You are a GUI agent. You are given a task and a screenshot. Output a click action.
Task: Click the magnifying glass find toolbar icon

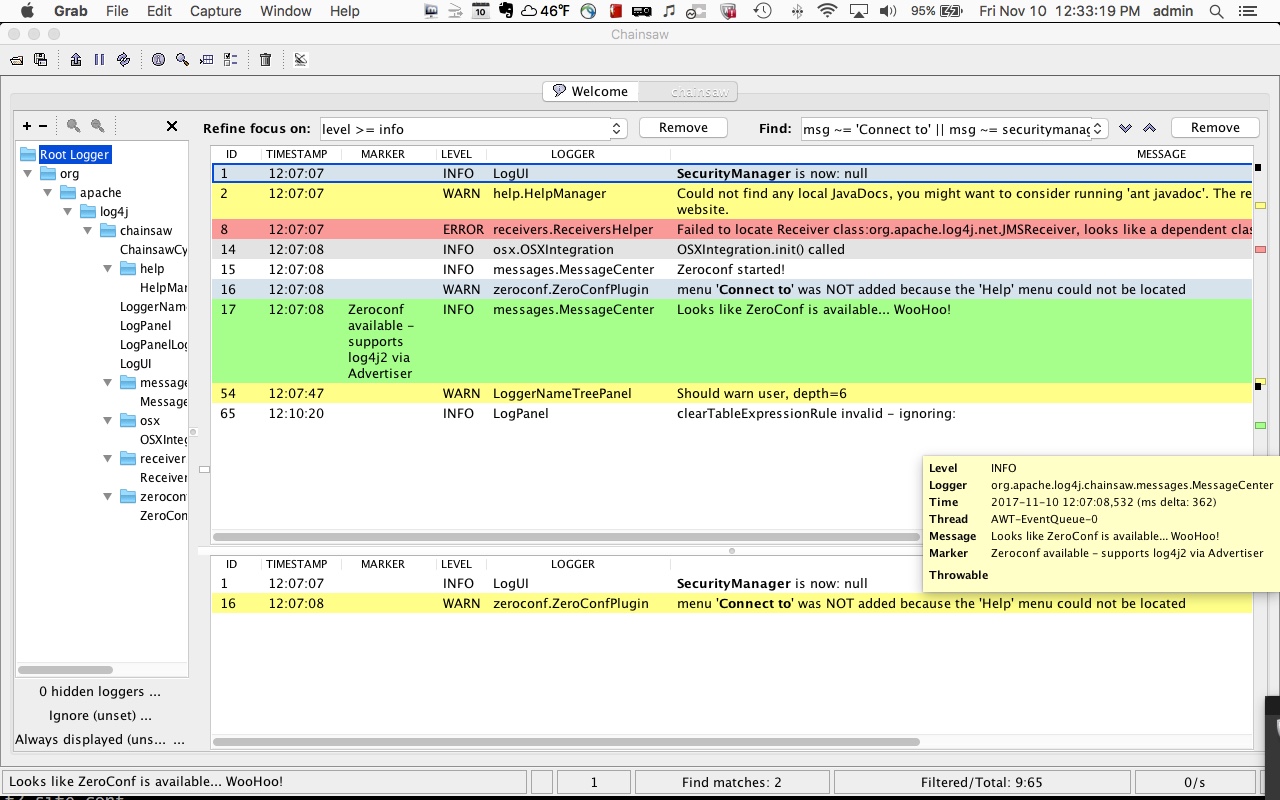[x=182, y=60]
